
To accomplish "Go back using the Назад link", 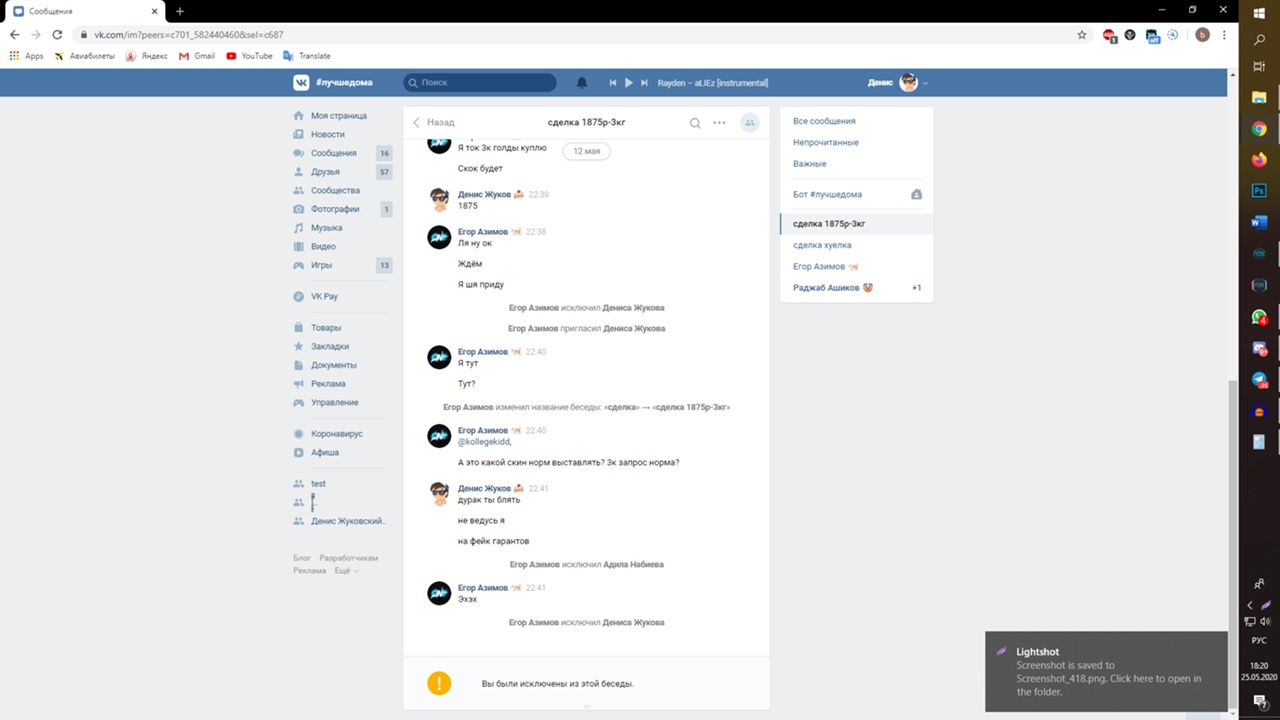I will click(434, 123).
